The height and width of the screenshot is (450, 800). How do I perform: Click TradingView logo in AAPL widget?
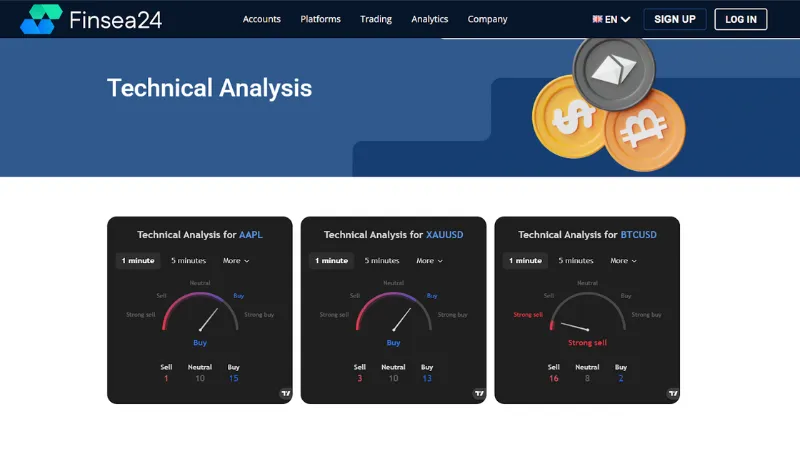[x=285, y=394]
